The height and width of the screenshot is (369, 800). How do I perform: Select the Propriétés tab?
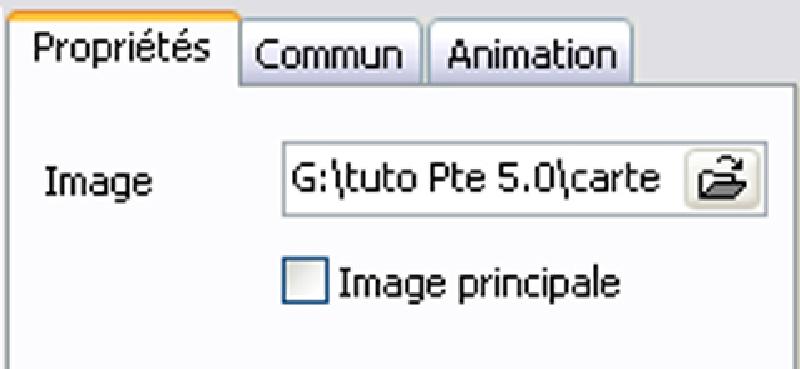coord(123,48)
